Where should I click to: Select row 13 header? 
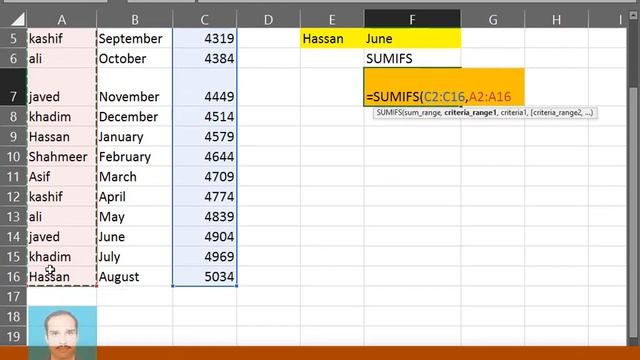(13, 217)
